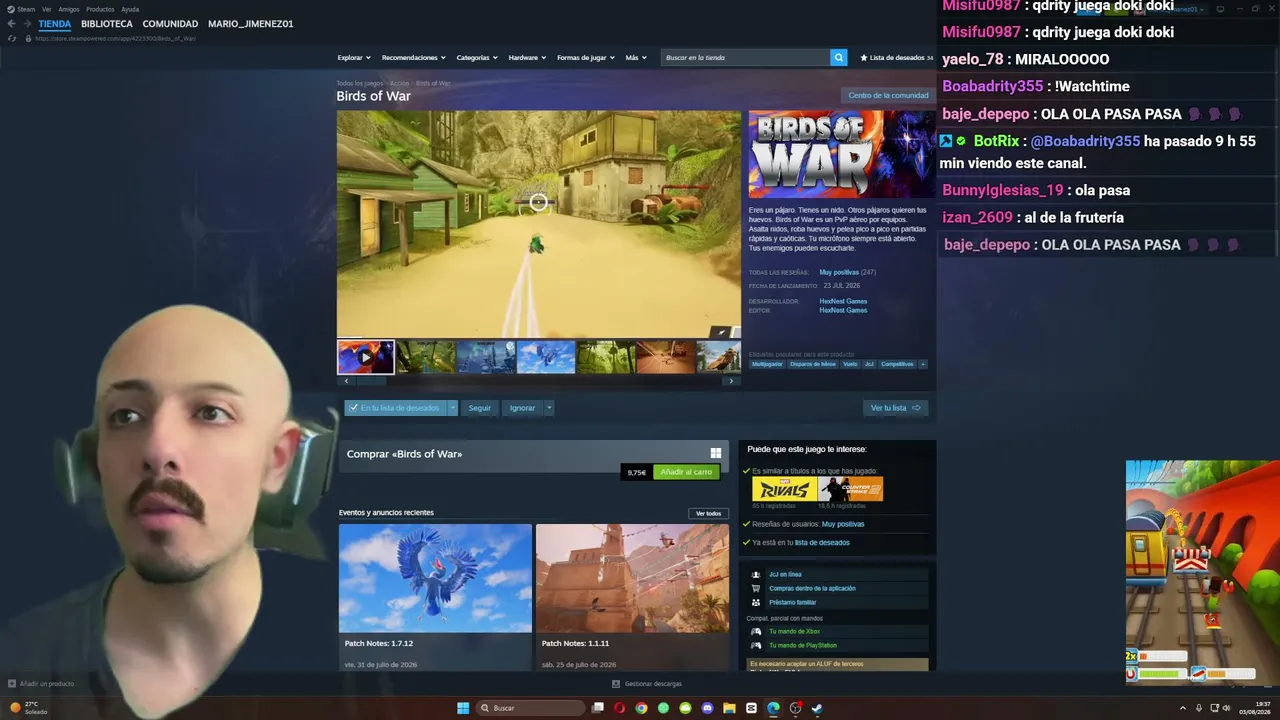Open the taskbar weather widget

point(29,708)
